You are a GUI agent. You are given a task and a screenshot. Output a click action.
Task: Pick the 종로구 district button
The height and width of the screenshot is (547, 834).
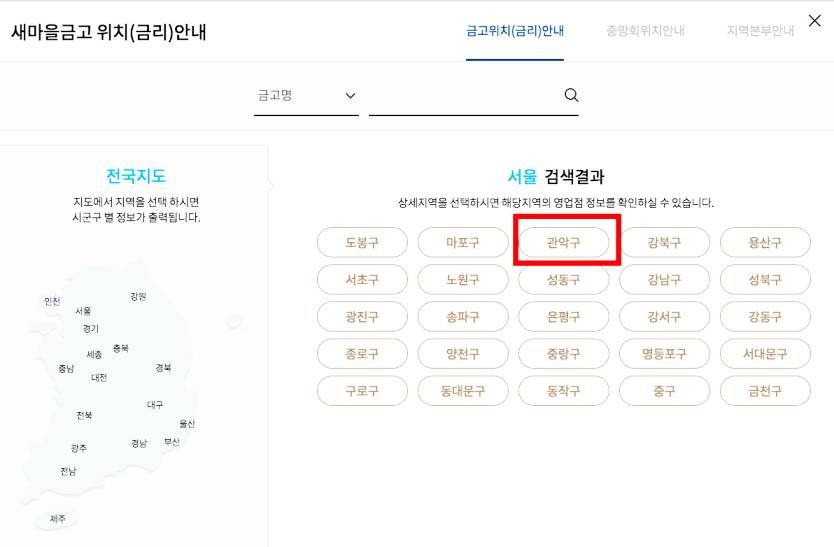[x=362, y=353]
